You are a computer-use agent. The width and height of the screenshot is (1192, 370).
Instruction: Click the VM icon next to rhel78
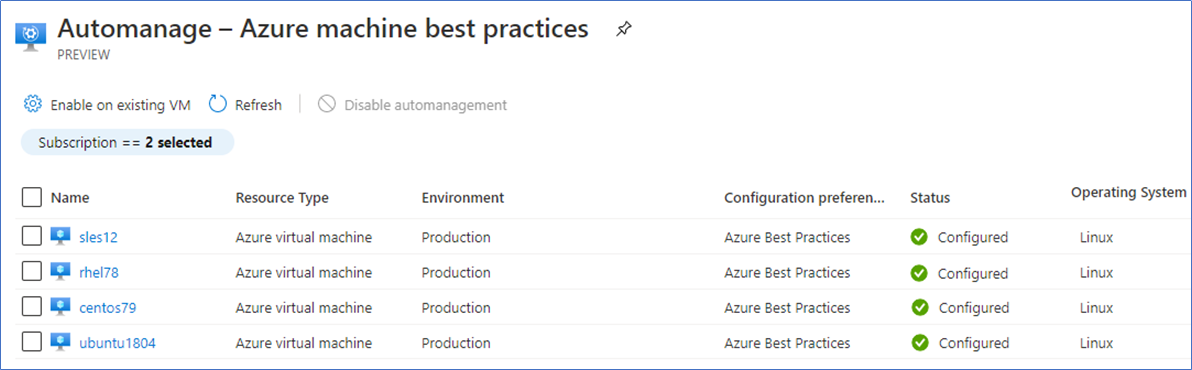click(x=61, y=272)
